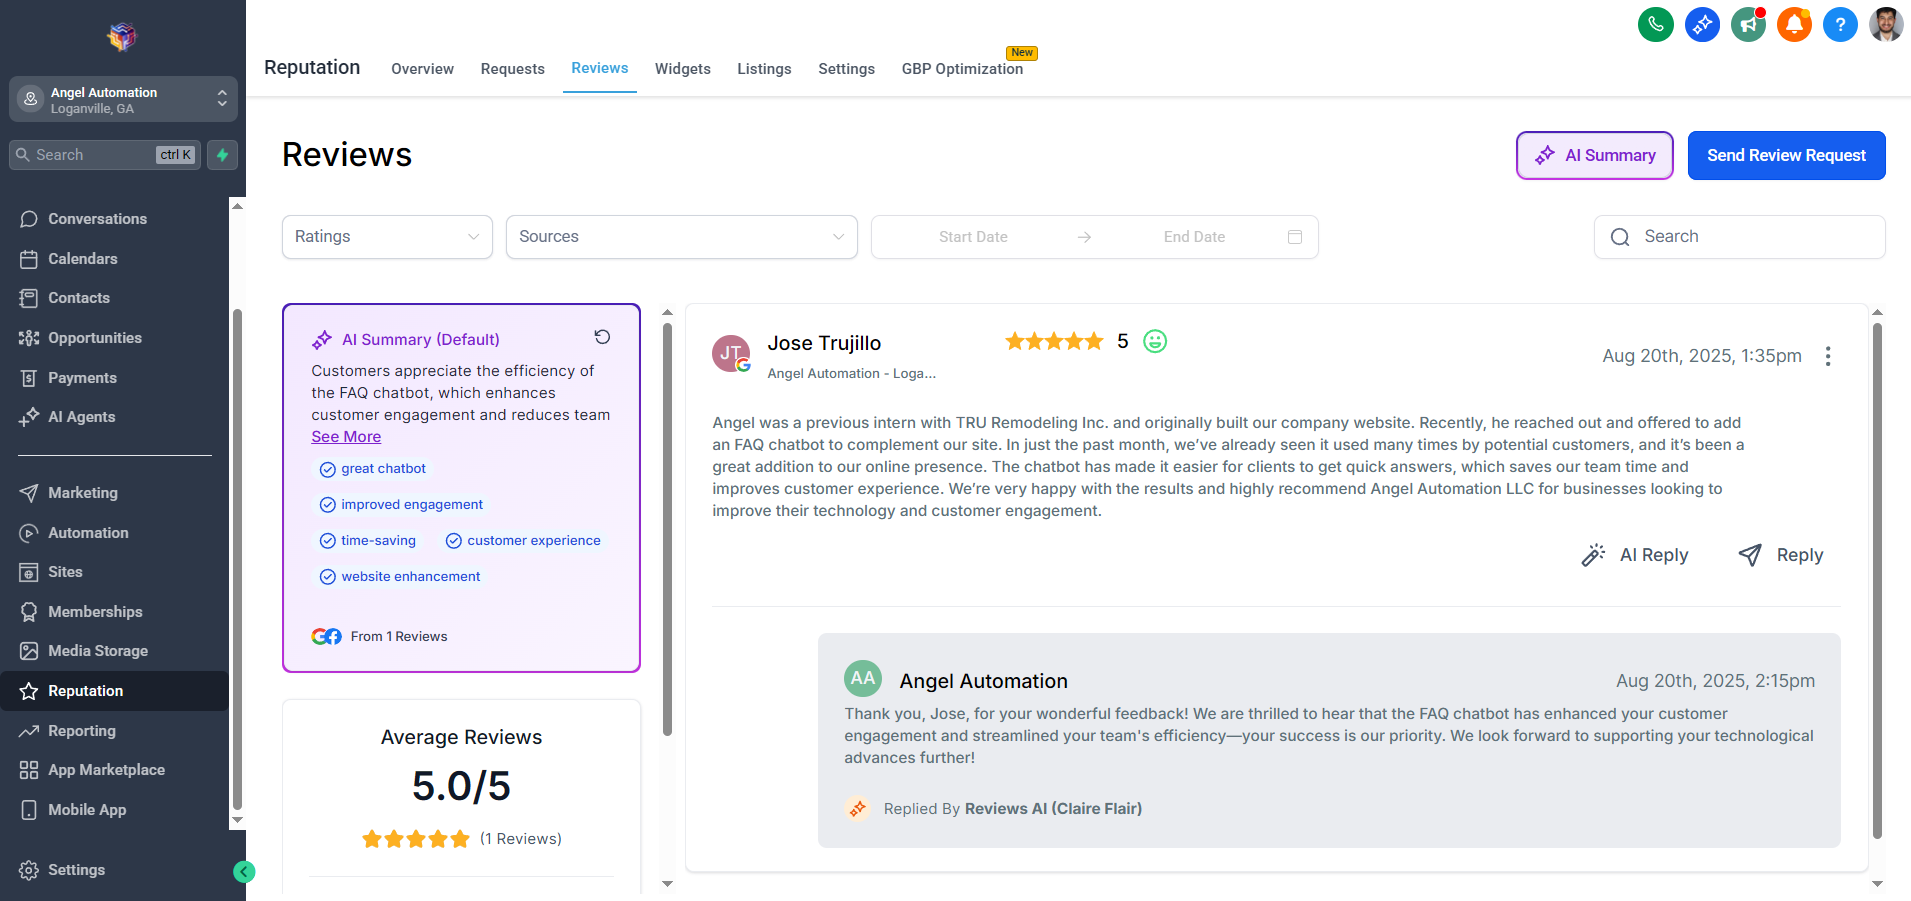Open notifications via the bell icon
The width and height of the screenshot is (1911, 901).
click(1794, 24)
